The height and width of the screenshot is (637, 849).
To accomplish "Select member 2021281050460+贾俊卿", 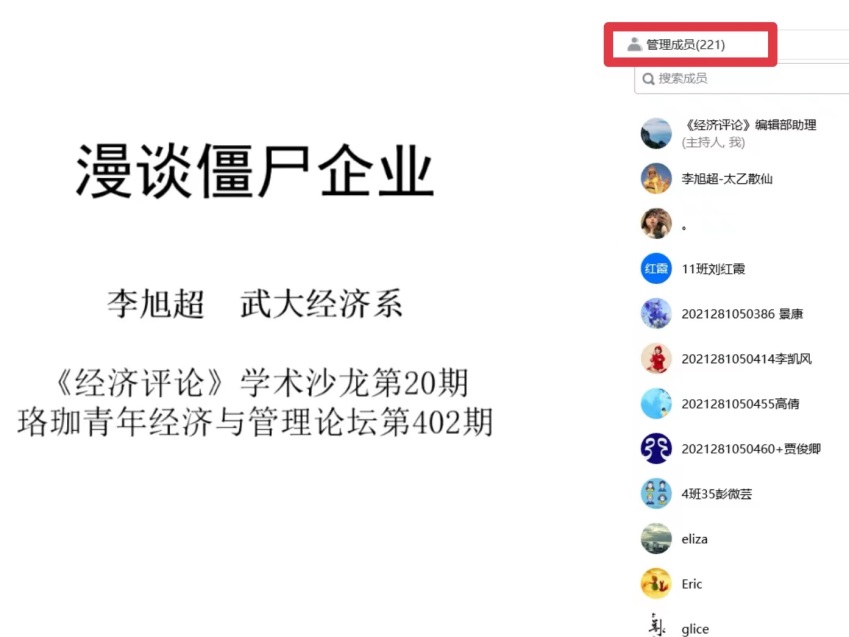I will [751, 448].
